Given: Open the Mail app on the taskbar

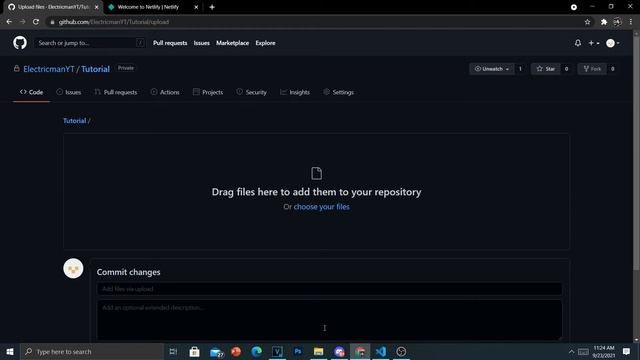Looking at the screenshot, I should coord(216,351).
